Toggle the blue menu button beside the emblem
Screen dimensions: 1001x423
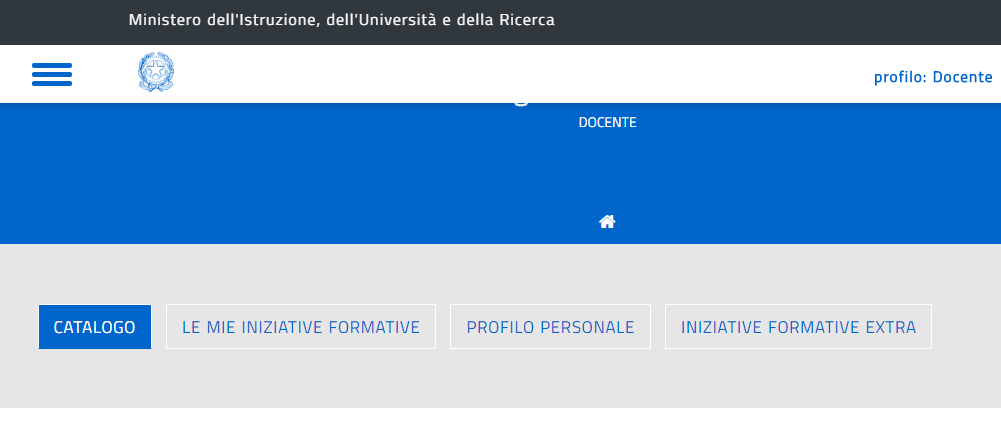[52, 74]
